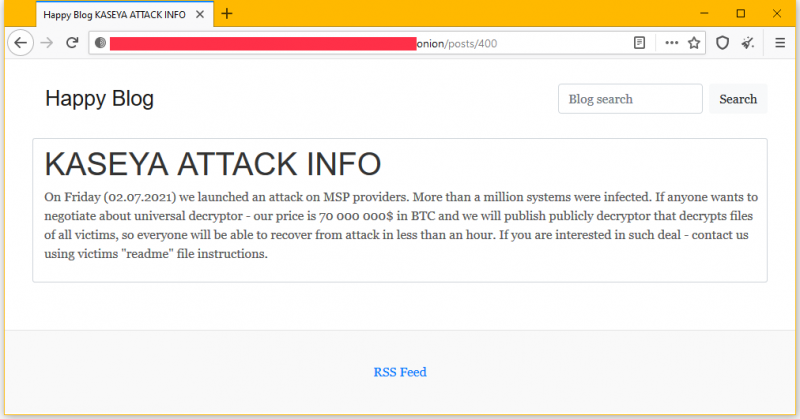Bookmark this page with star icon
Image resolution: width=800 pixels, height=419 pixels.
pyautogui.click(x=693, y=43)
